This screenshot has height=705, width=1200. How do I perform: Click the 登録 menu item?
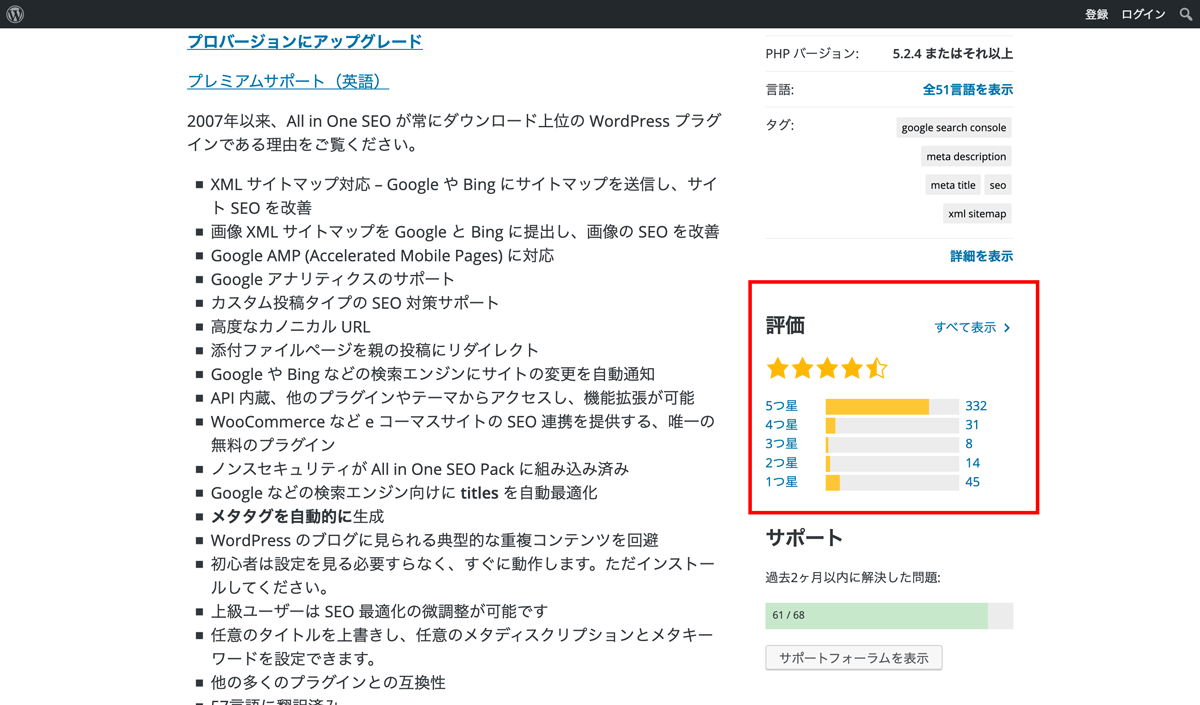1097,14
